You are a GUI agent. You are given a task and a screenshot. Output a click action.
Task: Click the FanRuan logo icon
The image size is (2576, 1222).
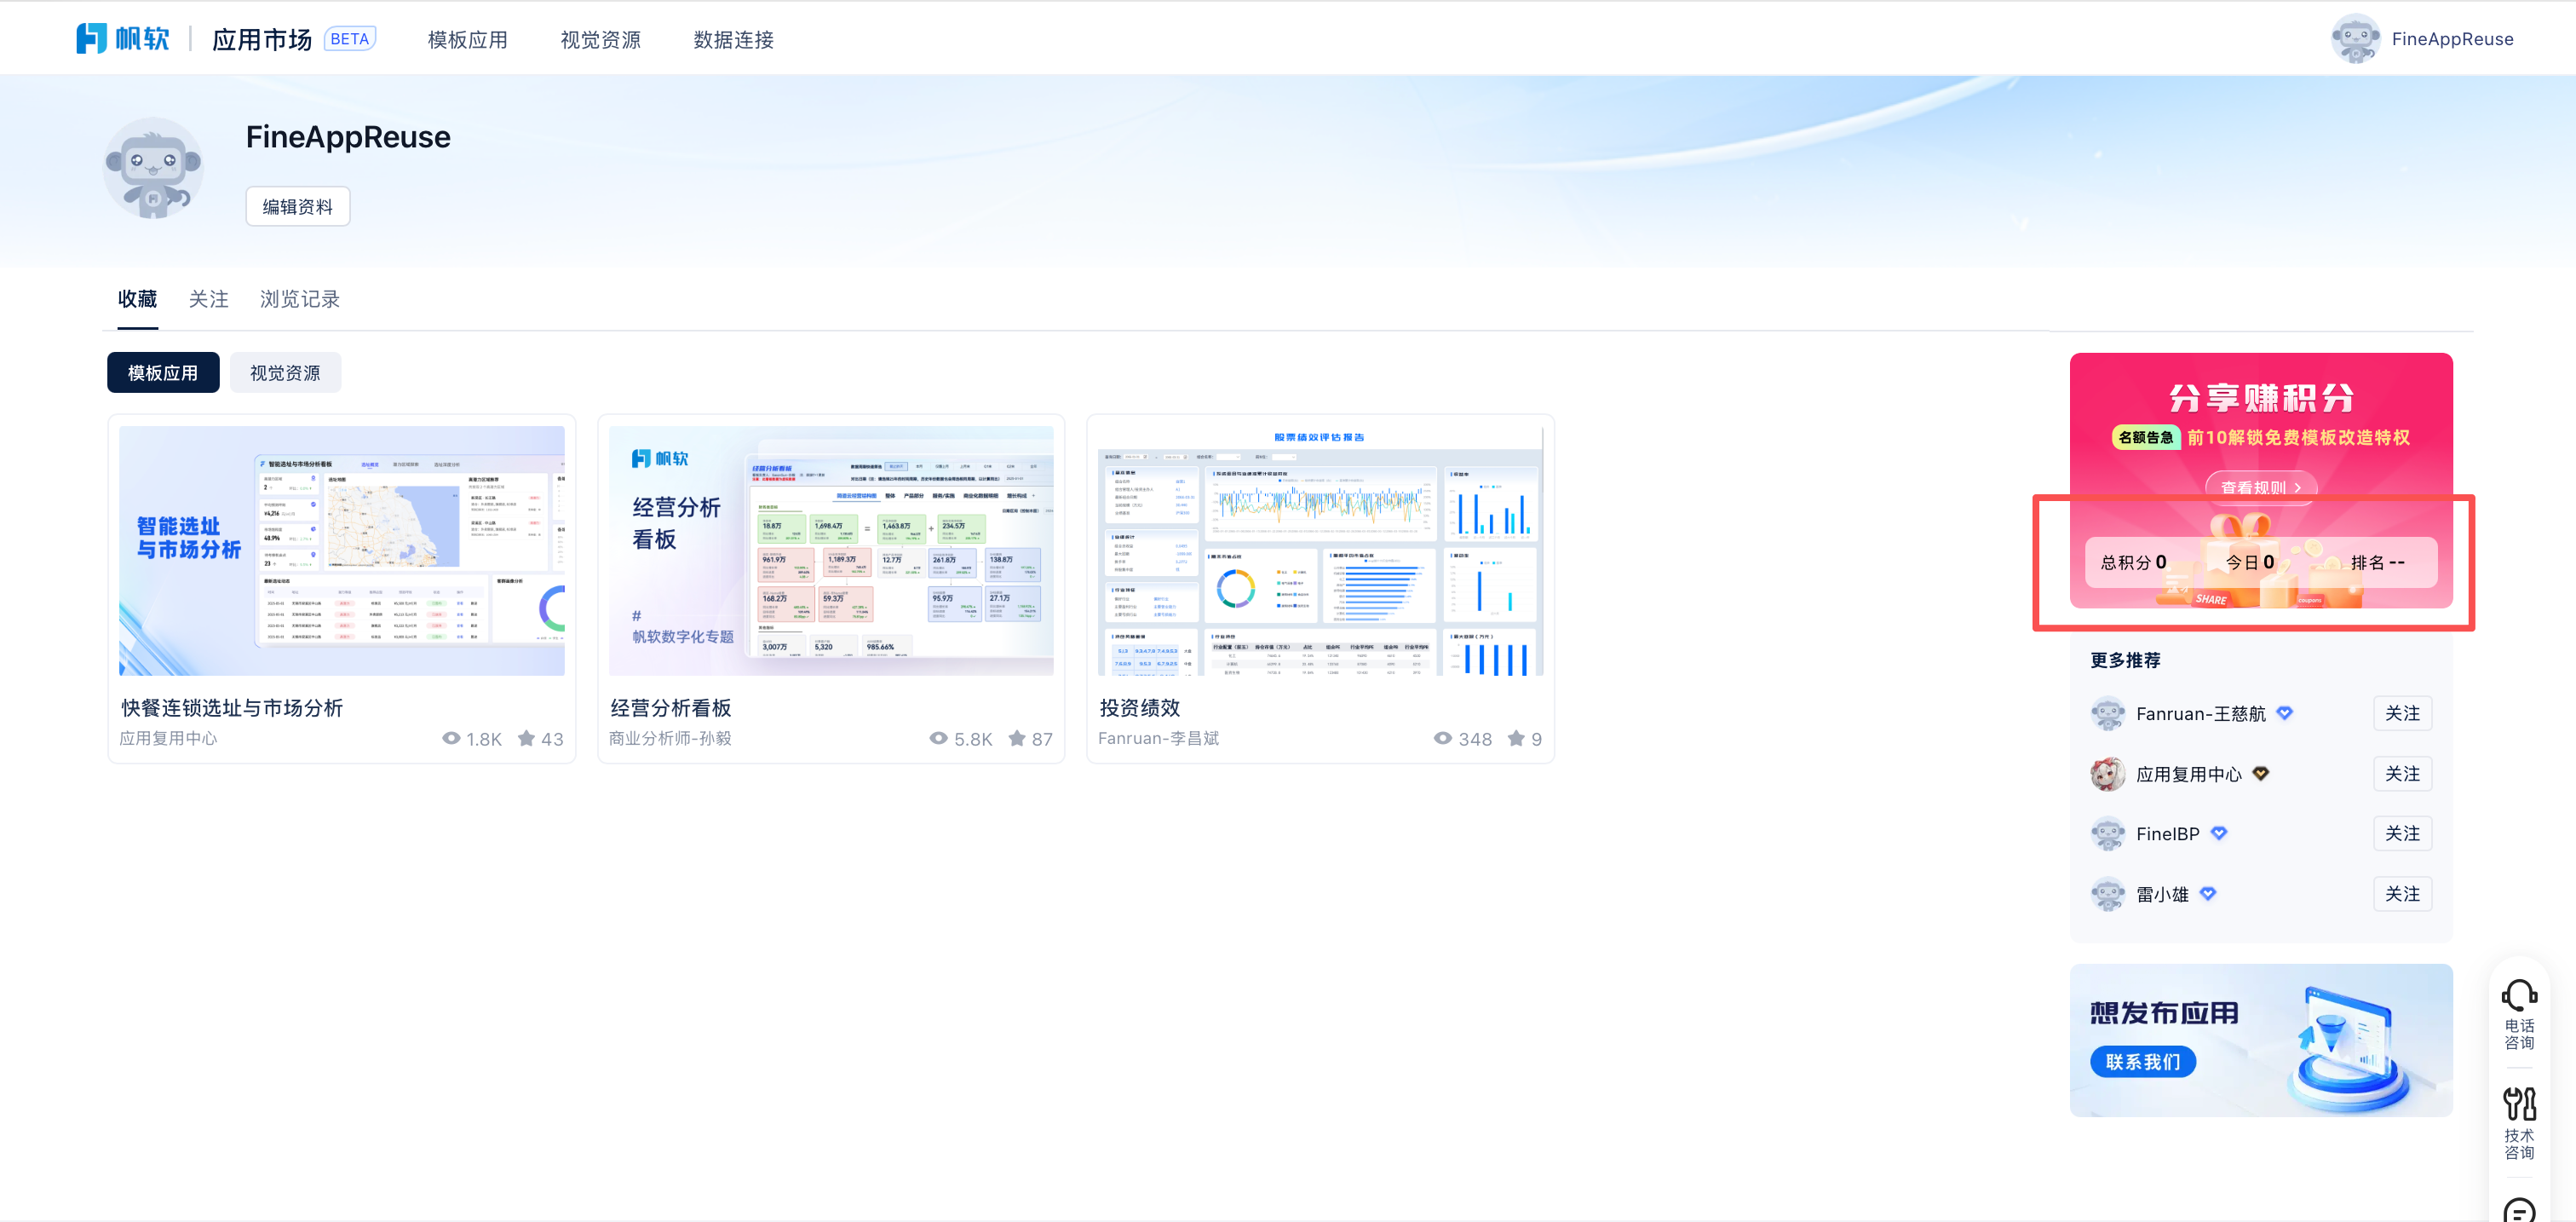91,38
